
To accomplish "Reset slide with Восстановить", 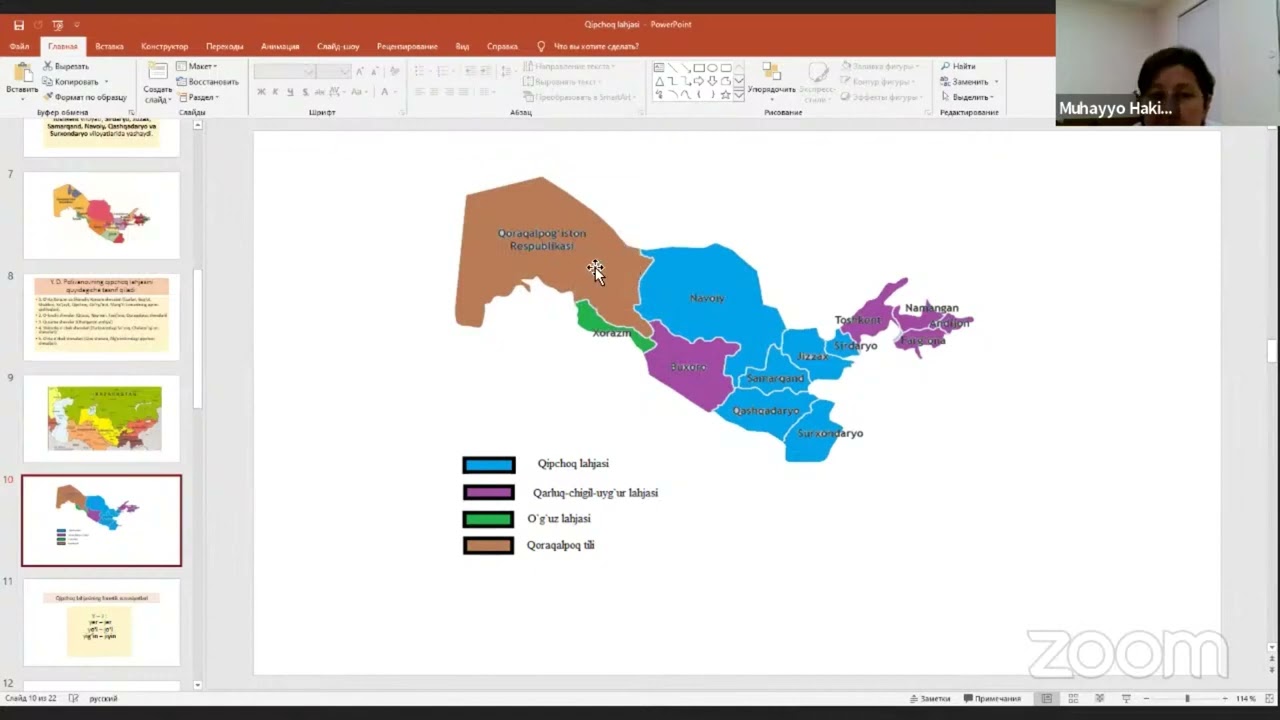I will (207, 82).
